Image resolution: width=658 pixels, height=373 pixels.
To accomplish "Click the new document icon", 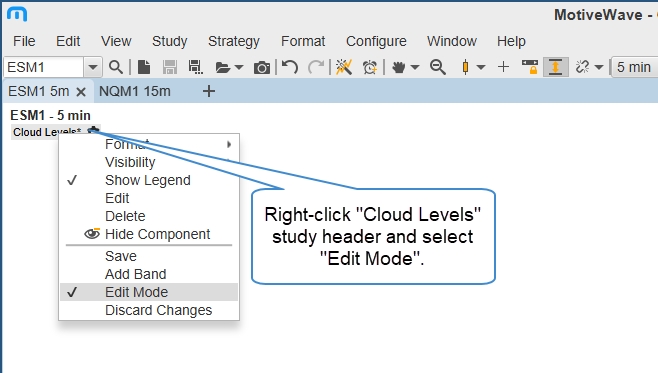I will point(144,67).
